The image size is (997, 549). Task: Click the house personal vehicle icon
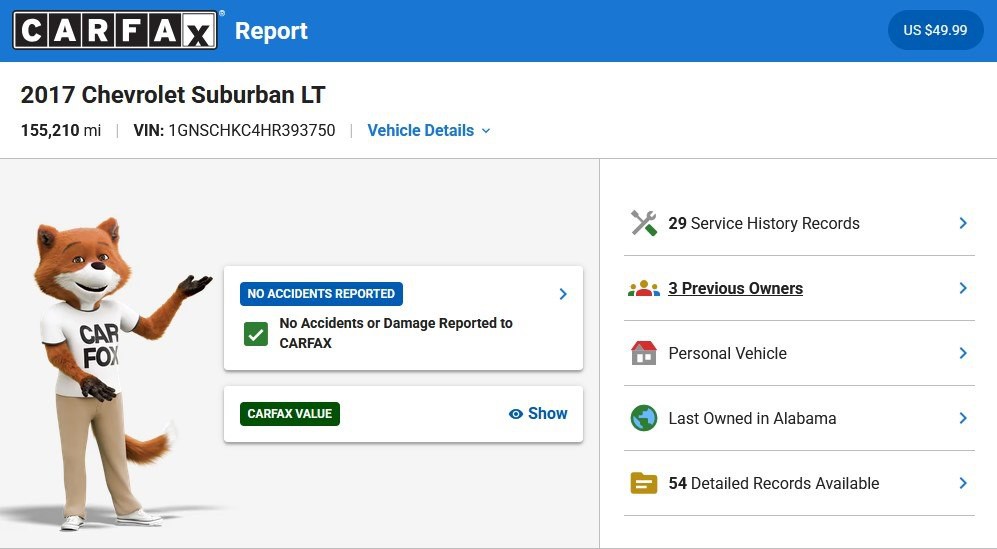[643, 353]
